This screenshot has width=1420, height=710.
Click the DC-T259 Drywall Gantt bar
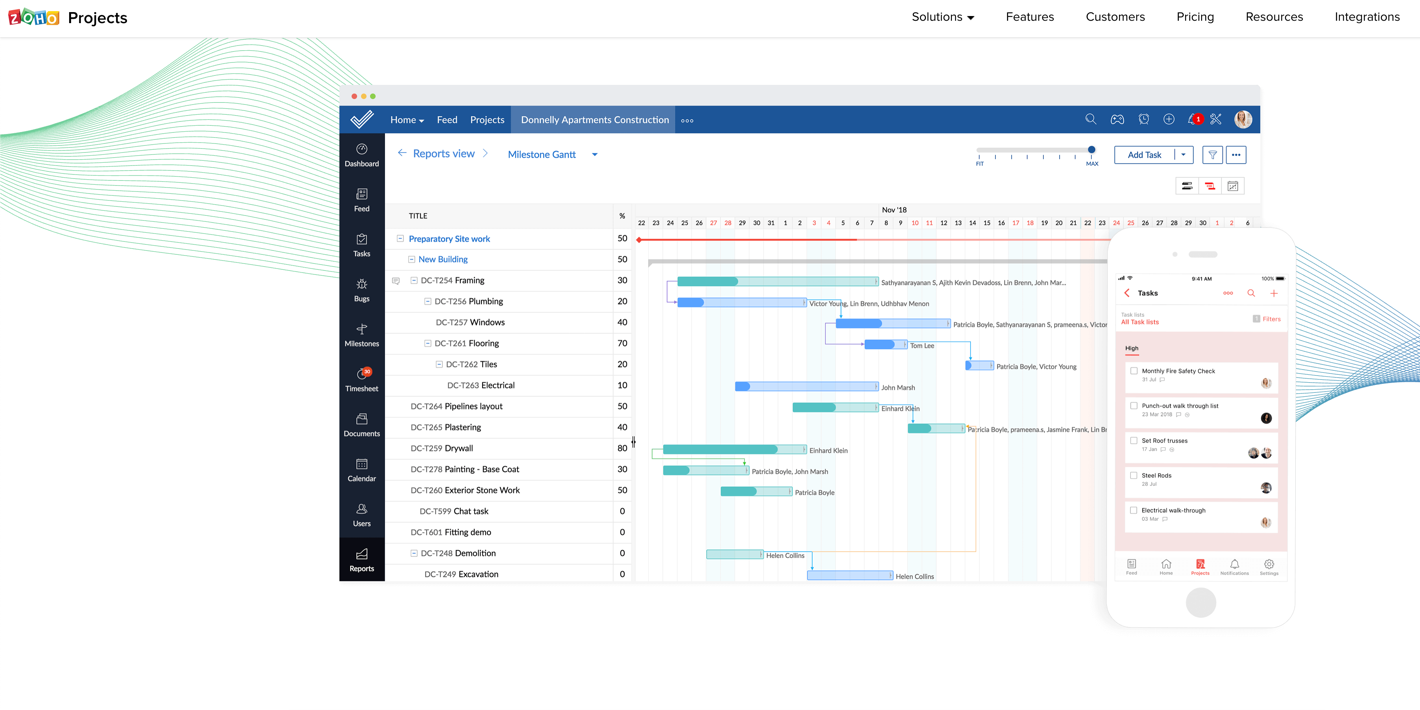tap(735, 449)
